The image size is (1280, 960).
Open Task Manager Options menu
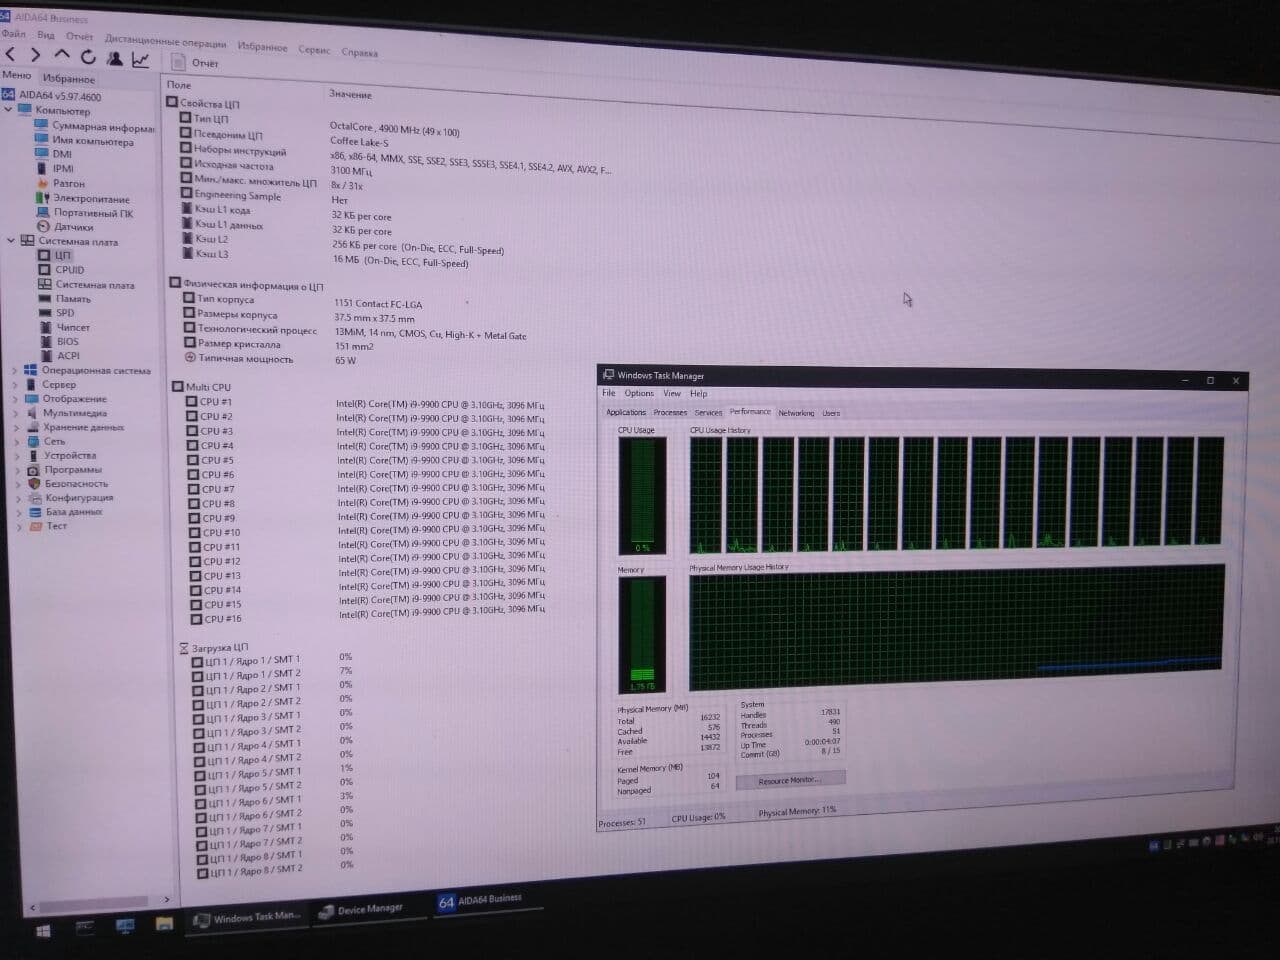click(x=639, y=393)
